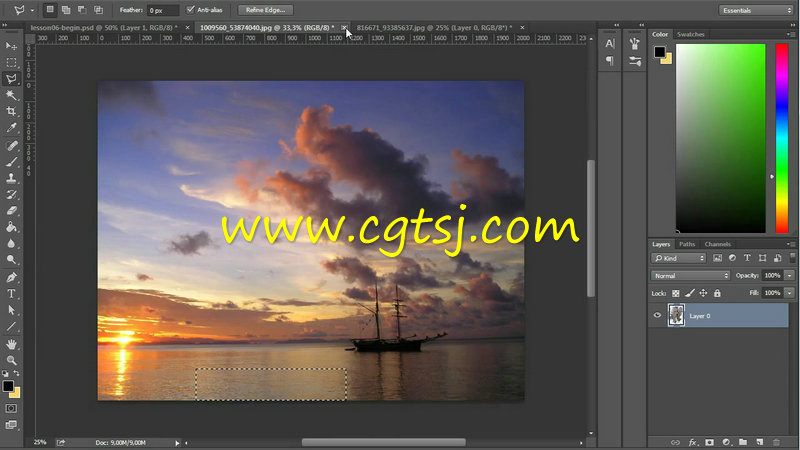Select the Healing Brush tool
This screenshot has width=800, height=450.
11,146
